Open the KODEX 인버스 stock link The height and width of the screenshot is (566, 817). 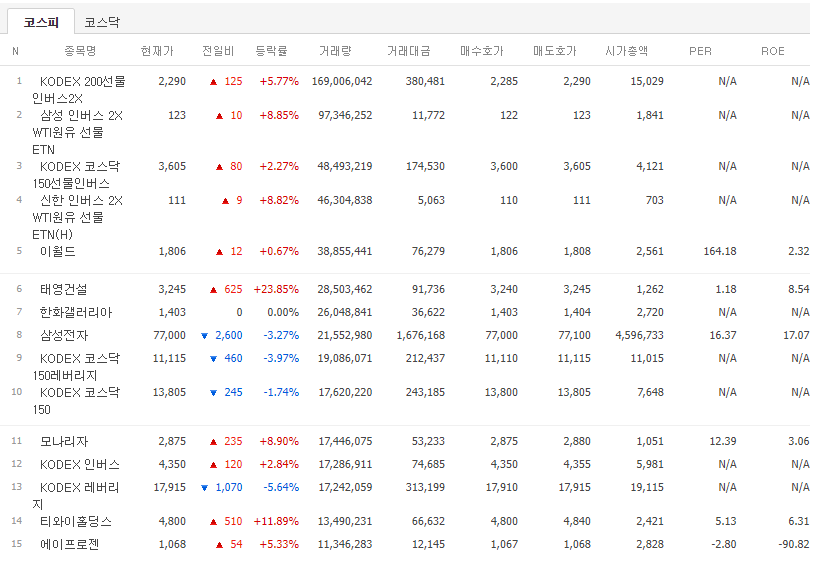point(80,464)
